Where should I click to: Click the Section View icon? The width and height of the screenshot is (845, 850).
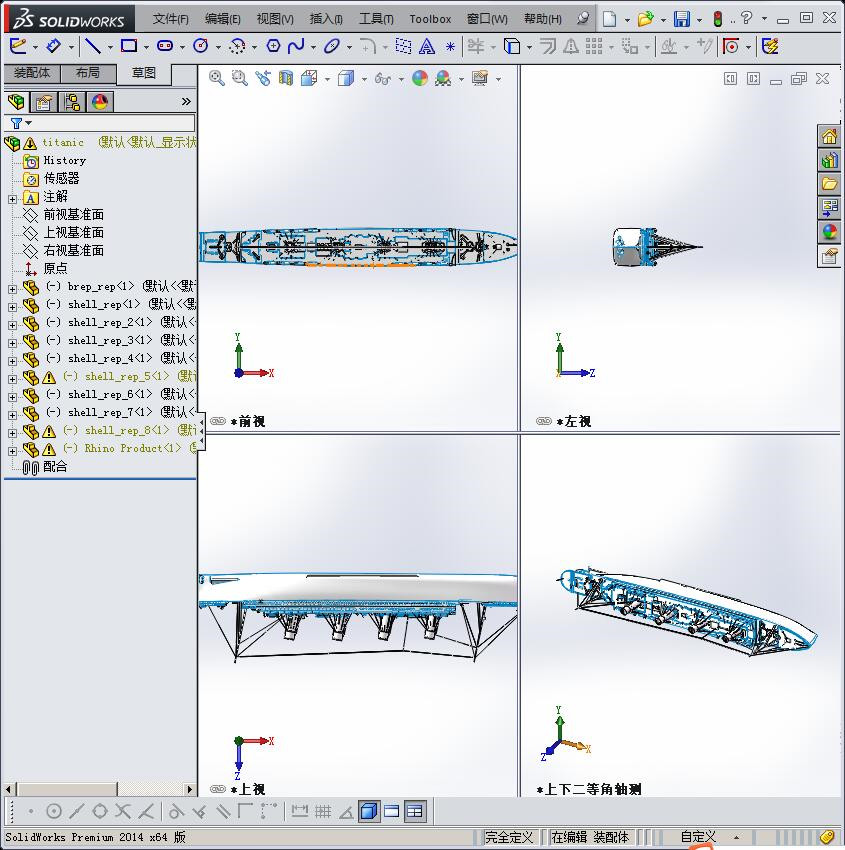pyautogui.click(x=286, y=79)
